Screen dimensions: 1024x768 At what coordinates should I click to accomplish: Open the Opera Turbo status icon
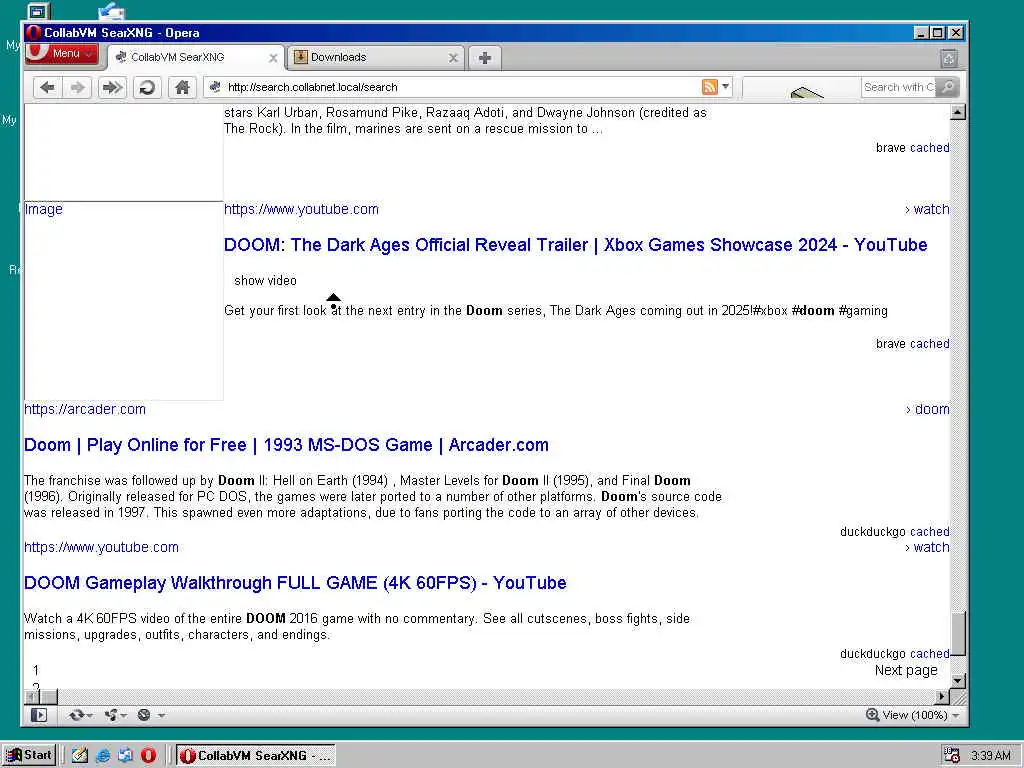144,715
